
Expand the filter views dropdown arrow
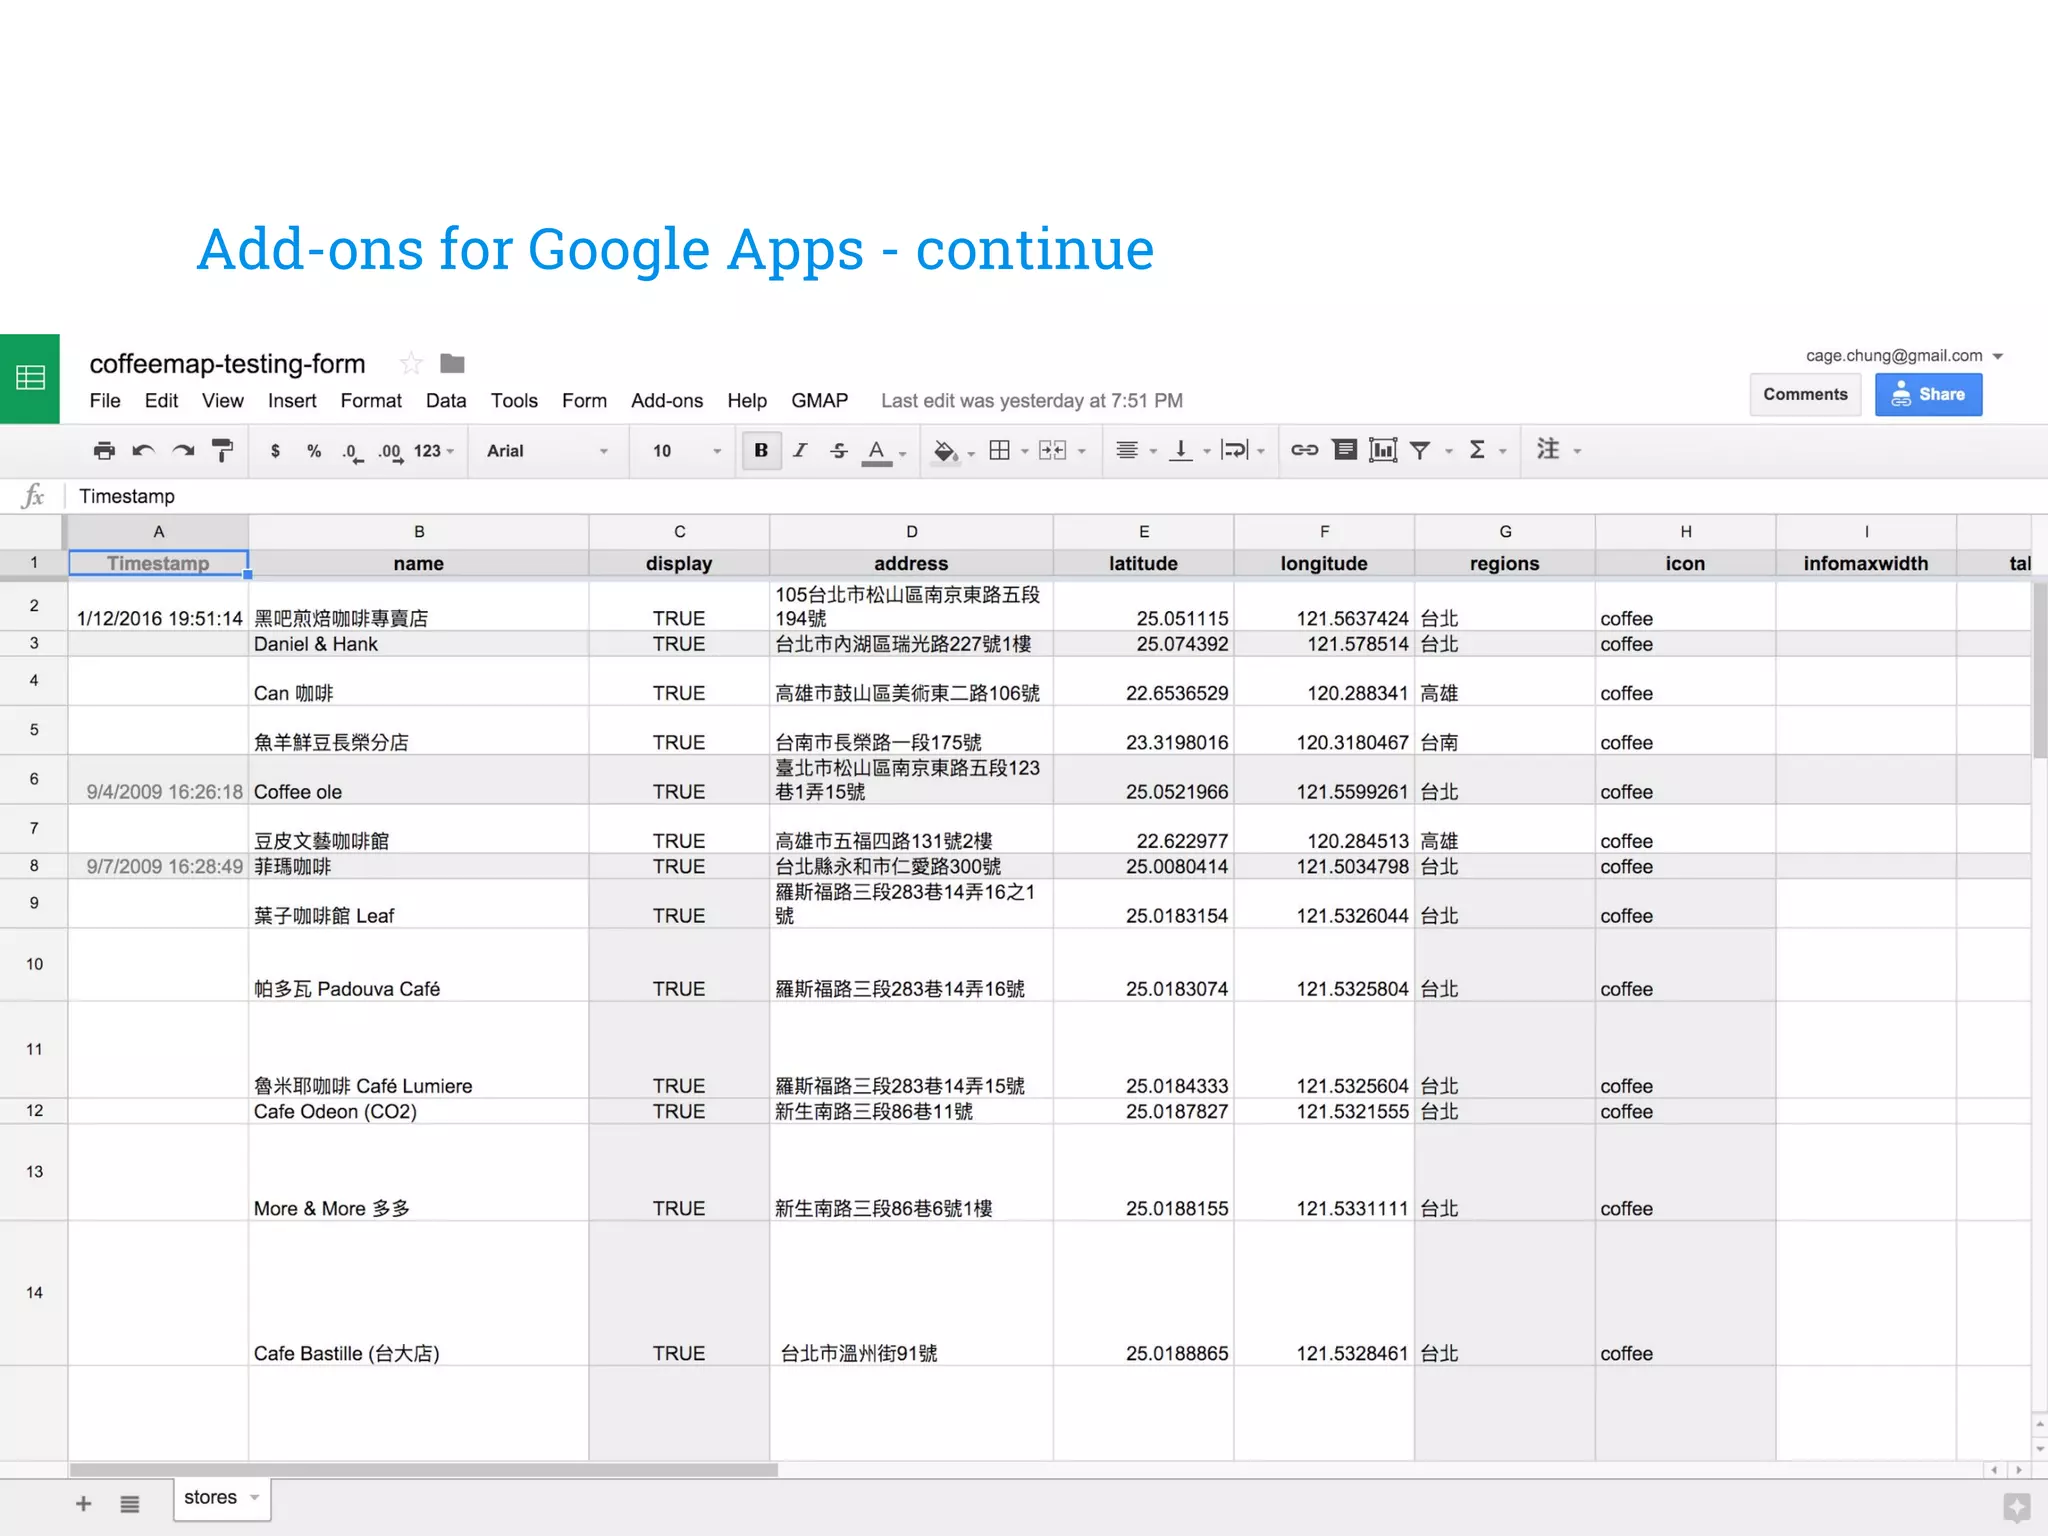tap(1448, 452)
